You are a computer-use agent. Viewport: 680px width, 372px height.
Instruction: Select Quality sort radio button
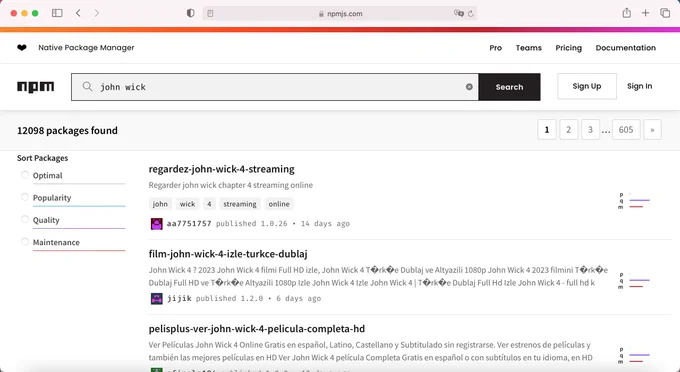tap(25, 219)
